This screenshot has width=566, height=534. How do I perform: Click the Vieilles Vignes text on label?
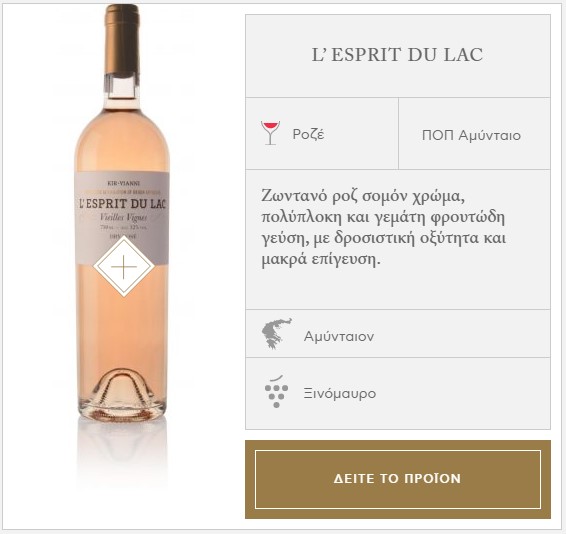point(123,217)
